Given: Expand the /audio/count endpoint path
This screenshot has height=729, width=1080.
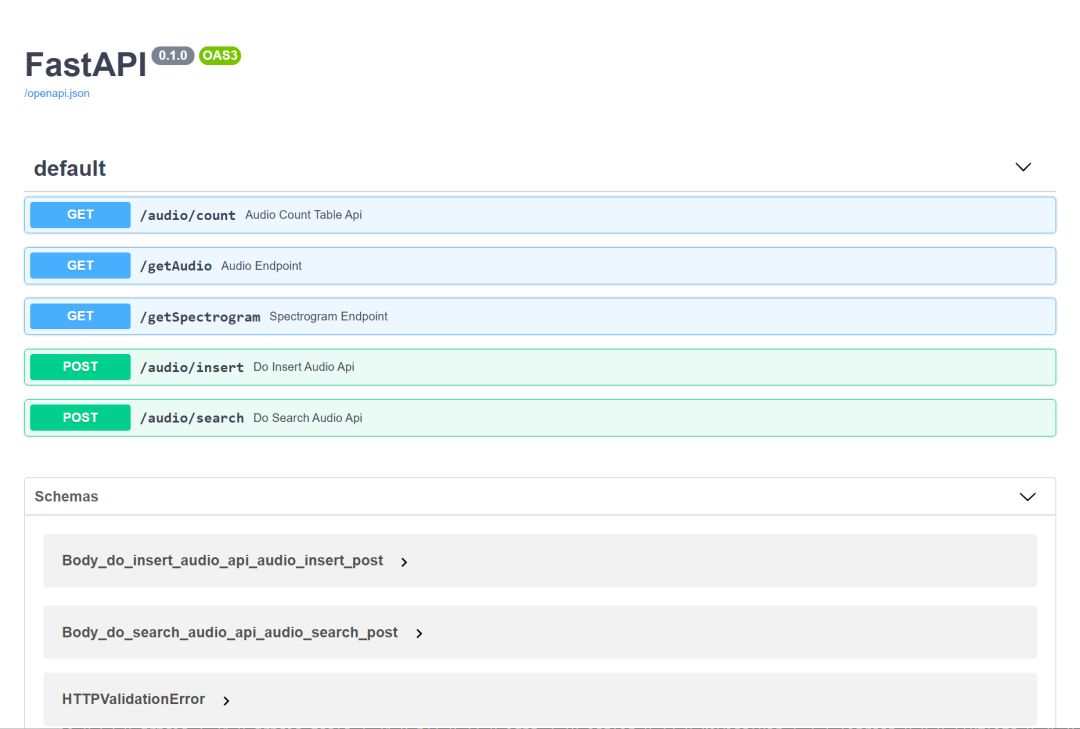Looking at the screenshot, I should (x=187, y=215).
